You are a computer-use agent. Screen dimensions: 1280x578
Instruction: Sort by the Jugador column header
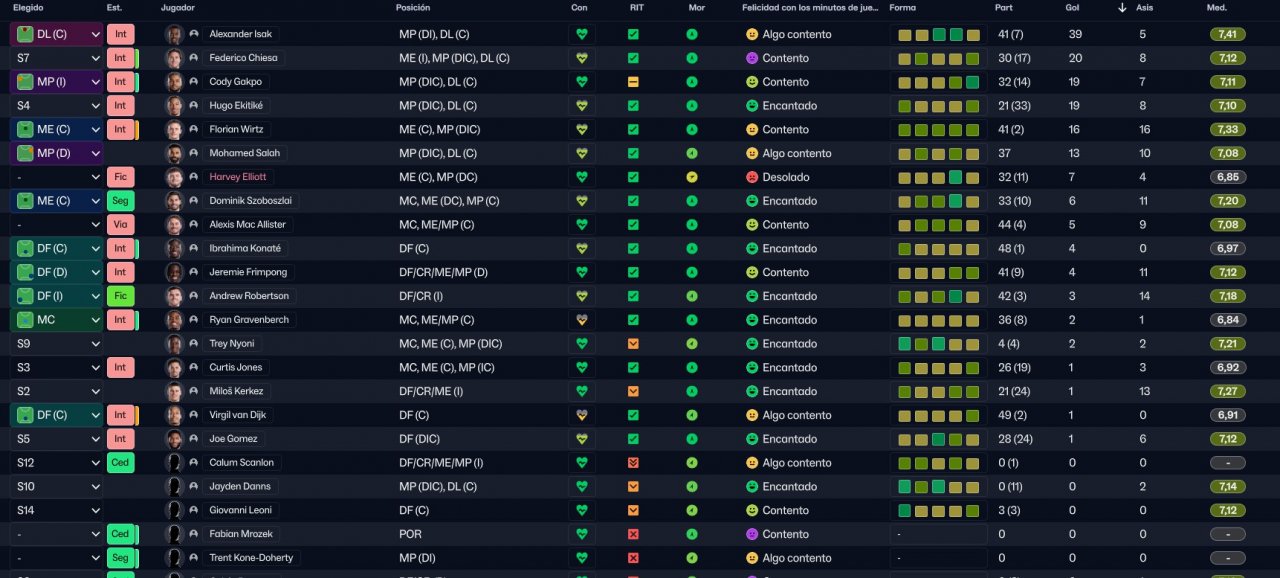(x=178, y=8)
